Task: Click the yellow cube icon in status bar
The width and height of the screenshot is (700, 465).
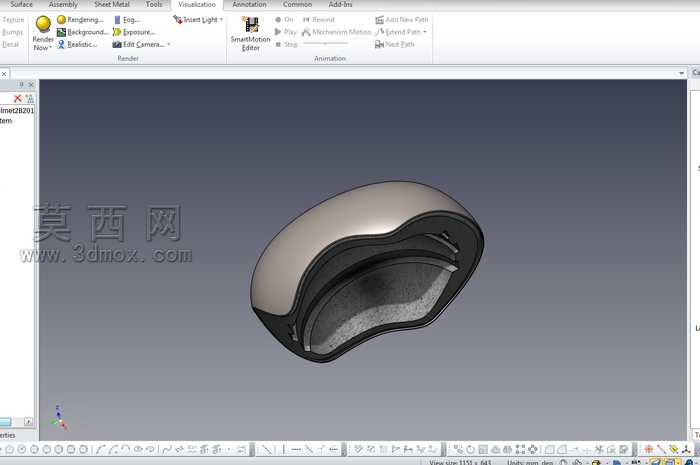Action: (x=596, y=462)
